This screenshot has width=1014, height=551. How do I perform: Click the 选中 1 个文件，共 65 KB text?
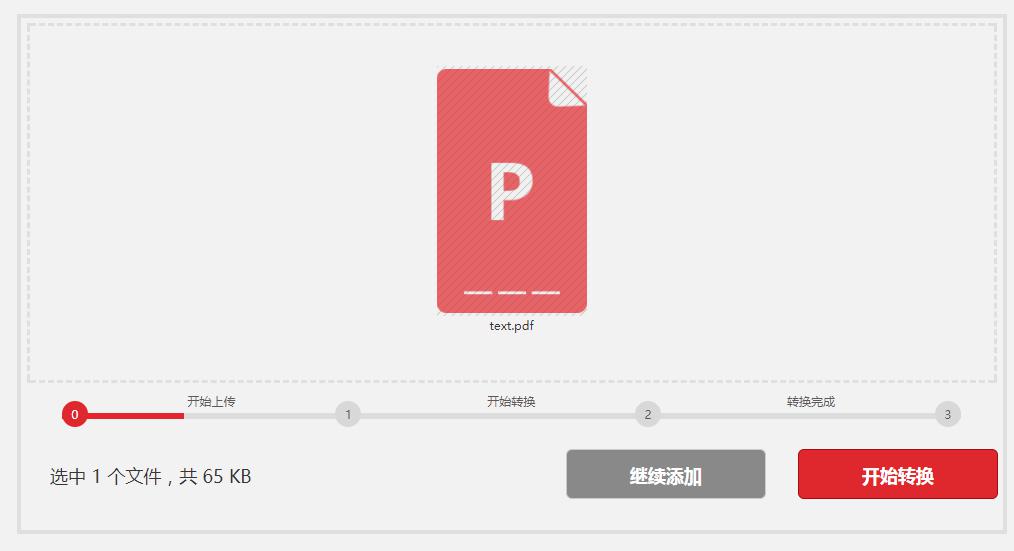tap(151, 477)
